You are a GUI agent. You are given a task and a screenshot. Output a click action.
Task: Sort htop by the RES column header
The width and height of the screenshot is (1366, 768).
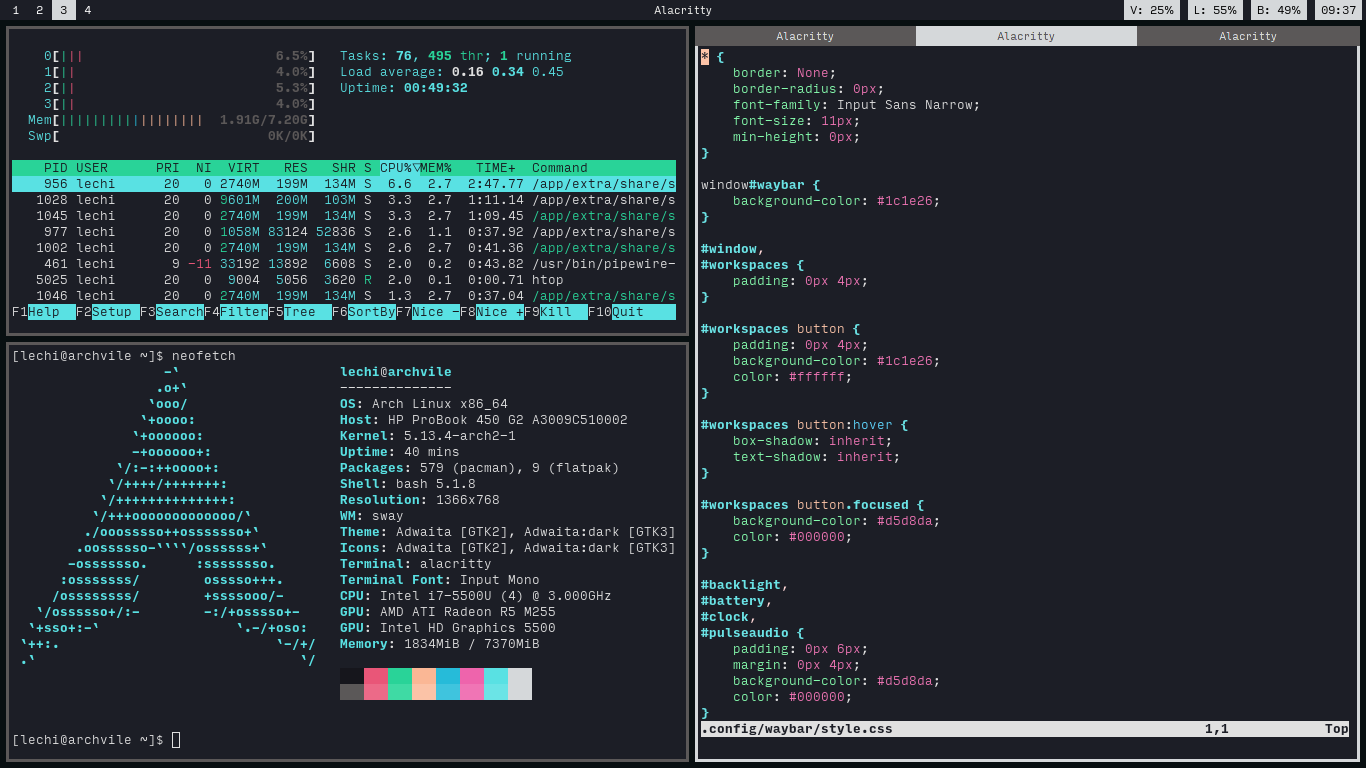tap(296, 168)
